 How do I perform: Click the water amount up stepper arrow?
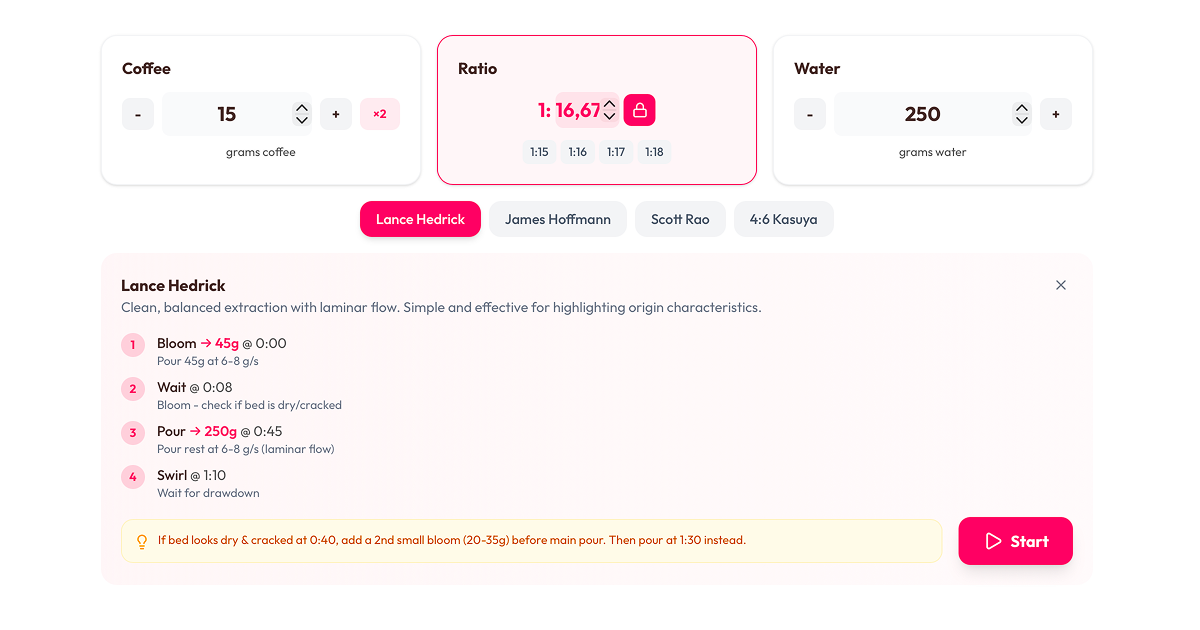(x=1021, y=108)
